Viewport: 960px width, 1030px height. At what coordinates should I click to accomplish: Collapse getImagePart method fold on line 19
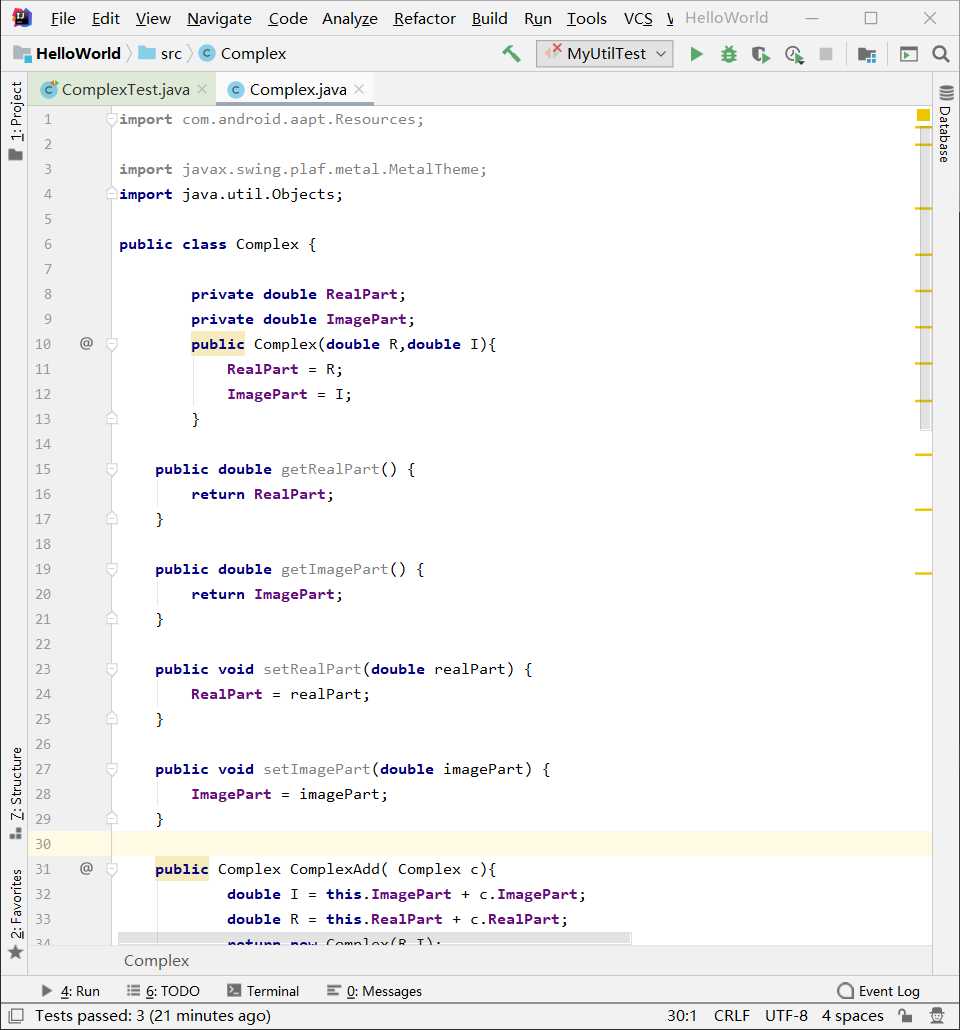point(112,569)
